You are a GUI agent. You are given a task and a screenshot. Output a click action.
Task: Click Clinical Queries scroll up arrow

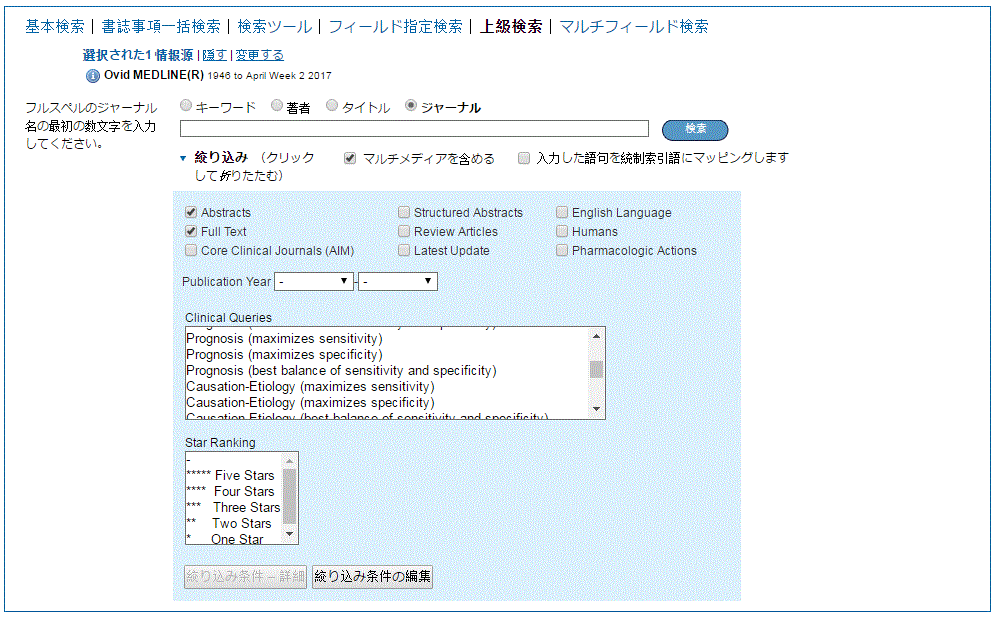point(596,336)
